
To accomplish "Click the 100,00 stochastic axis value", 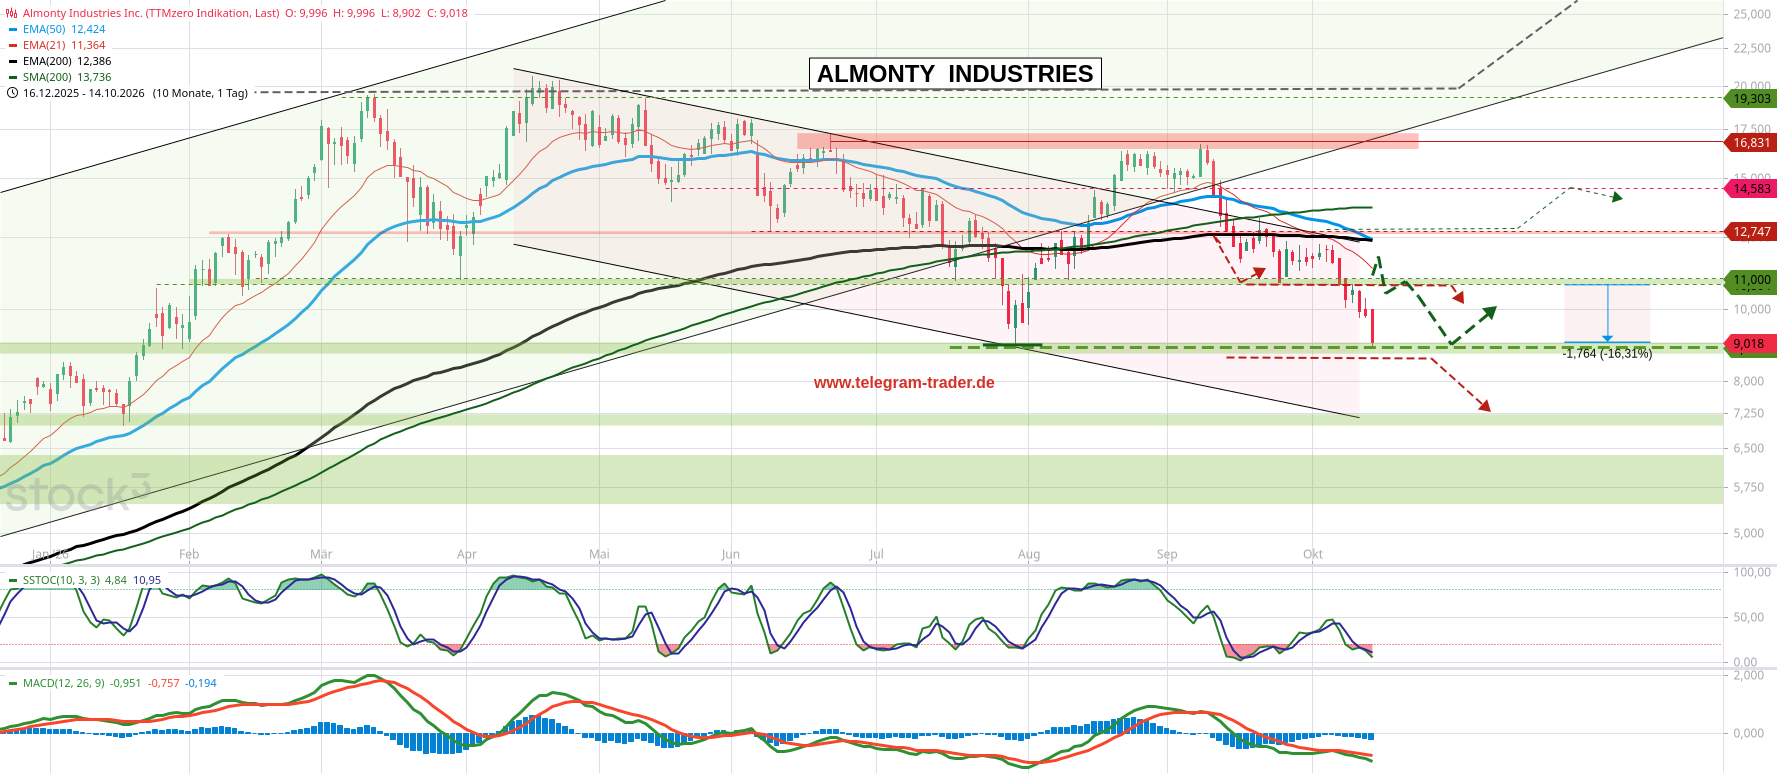I will click(1752, 572).
